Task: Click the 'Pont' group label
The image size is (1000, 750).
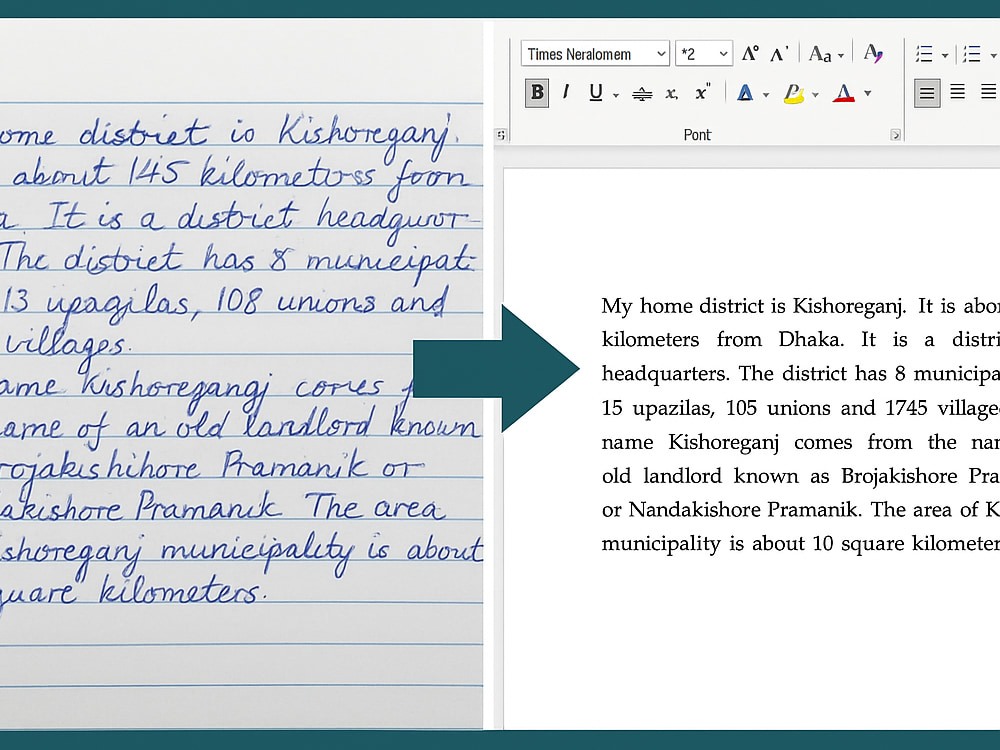Action: 697,135
